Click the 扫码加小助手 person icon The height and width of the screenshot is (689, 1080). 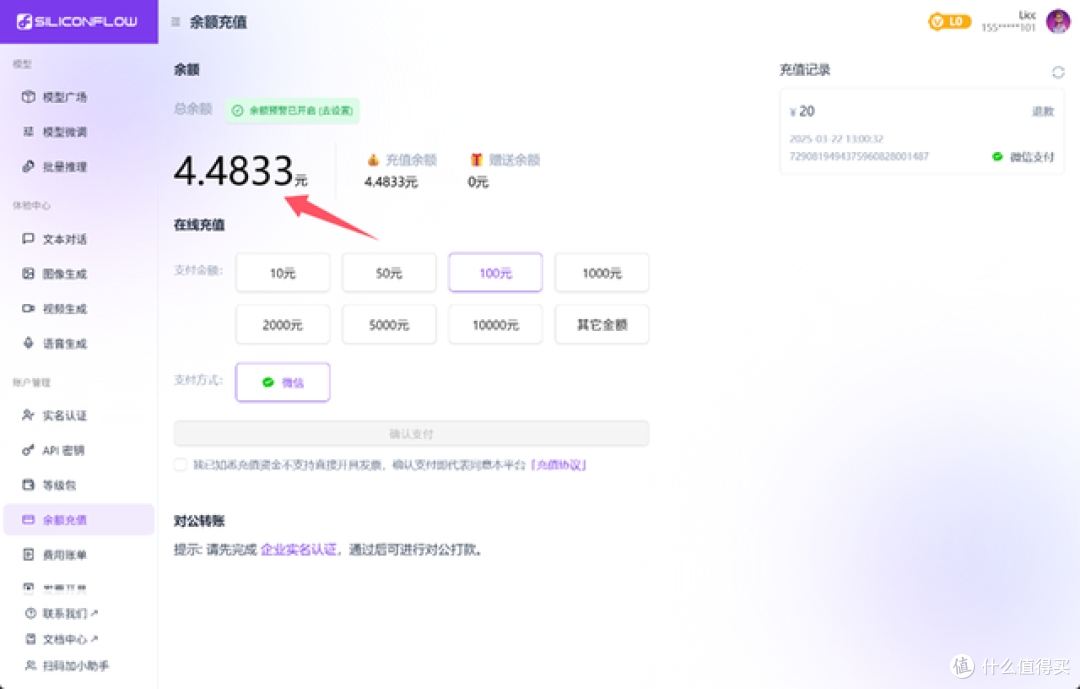[30, 666]
